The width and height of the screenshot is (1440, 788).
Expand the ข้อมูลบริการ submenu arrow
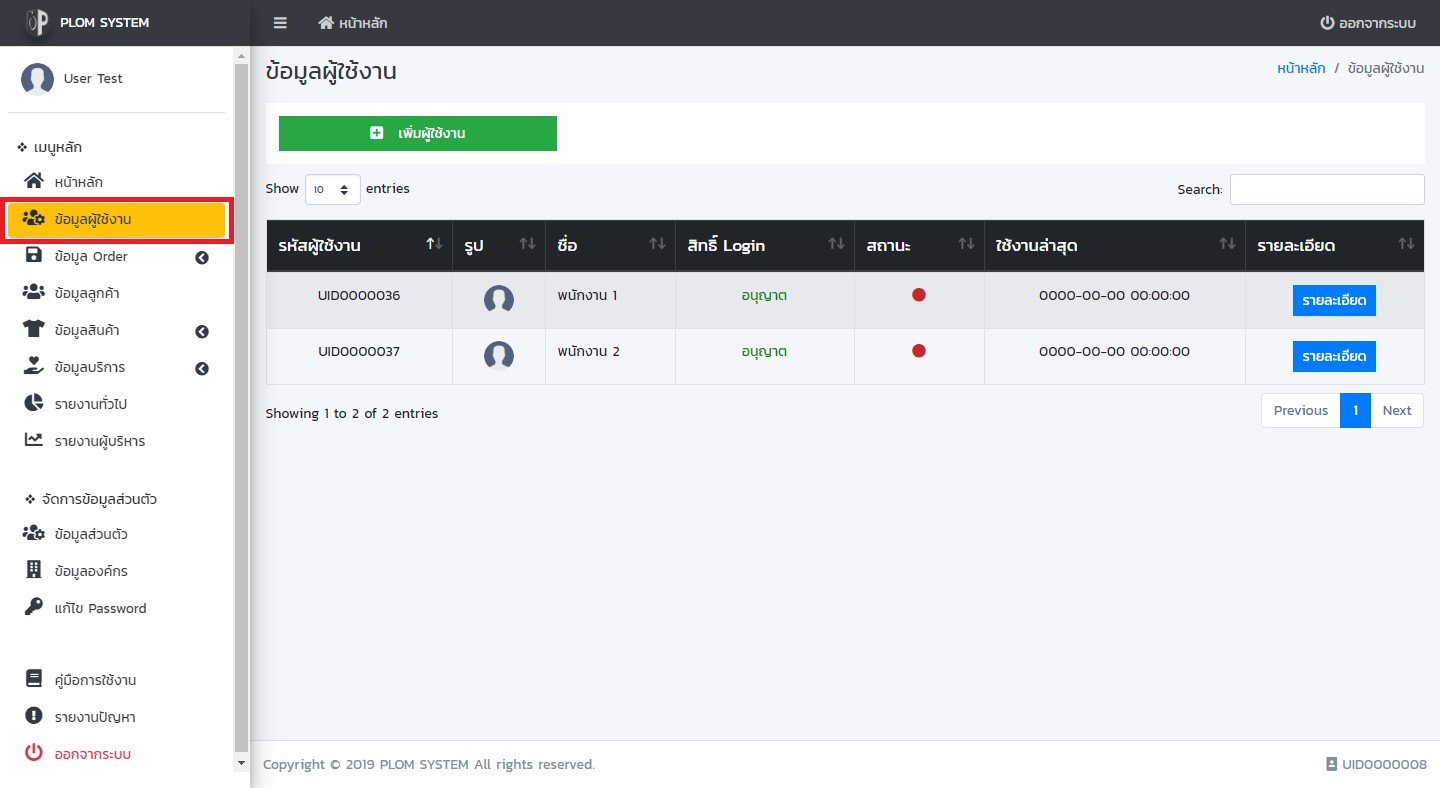pyautogui.click(x=202, y=368)
